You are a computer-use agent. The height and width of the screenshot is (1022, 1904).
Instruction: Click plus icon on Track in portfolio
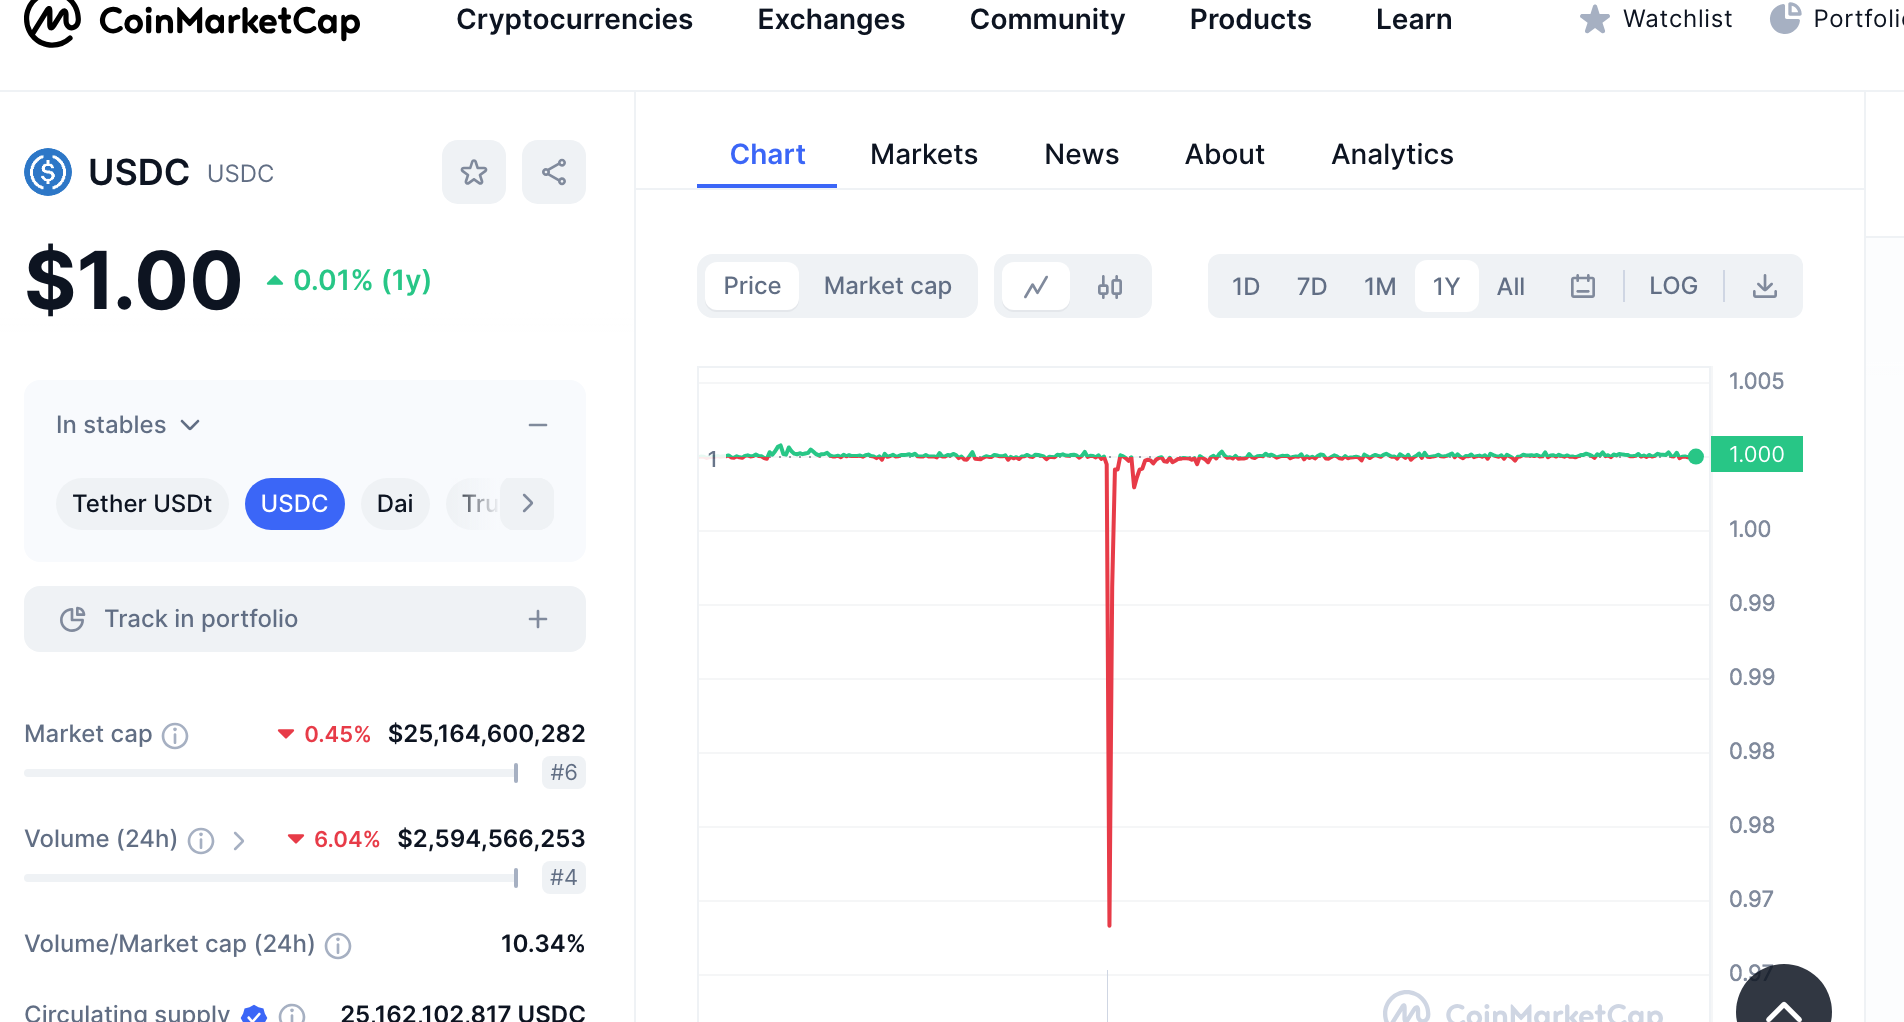coord(538,619)
